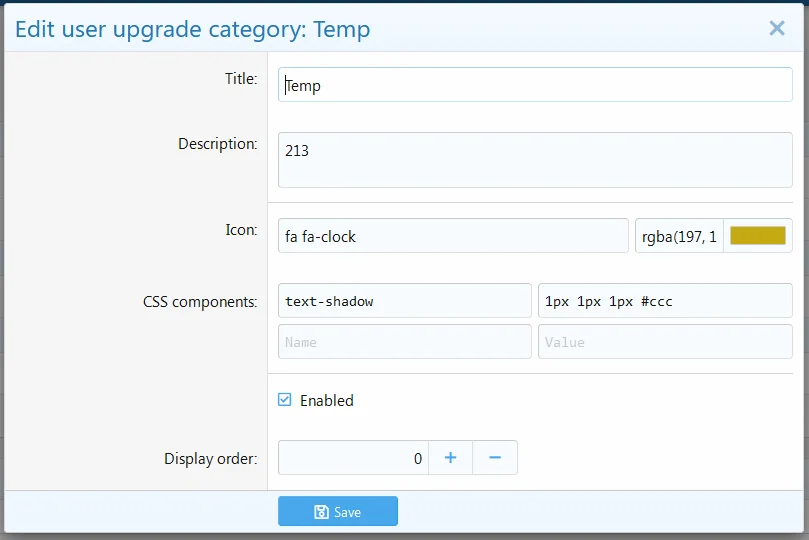Click the rgba color value field
809x540 pixels.
click(x=679, y=236)
